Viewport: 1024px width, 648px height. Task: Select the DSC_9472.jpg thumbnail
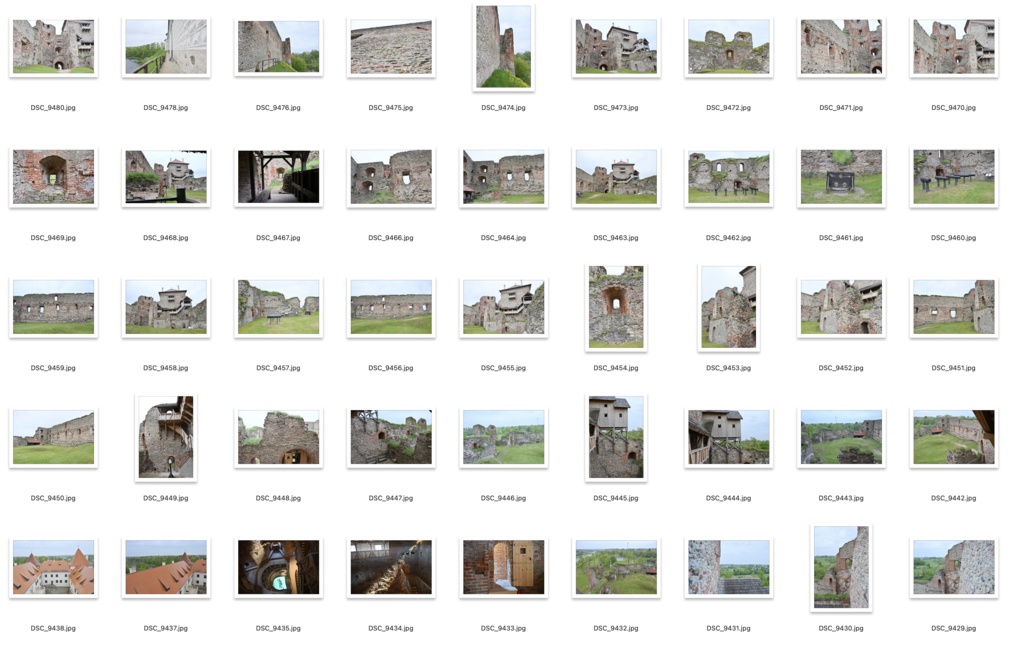(729, 46)
